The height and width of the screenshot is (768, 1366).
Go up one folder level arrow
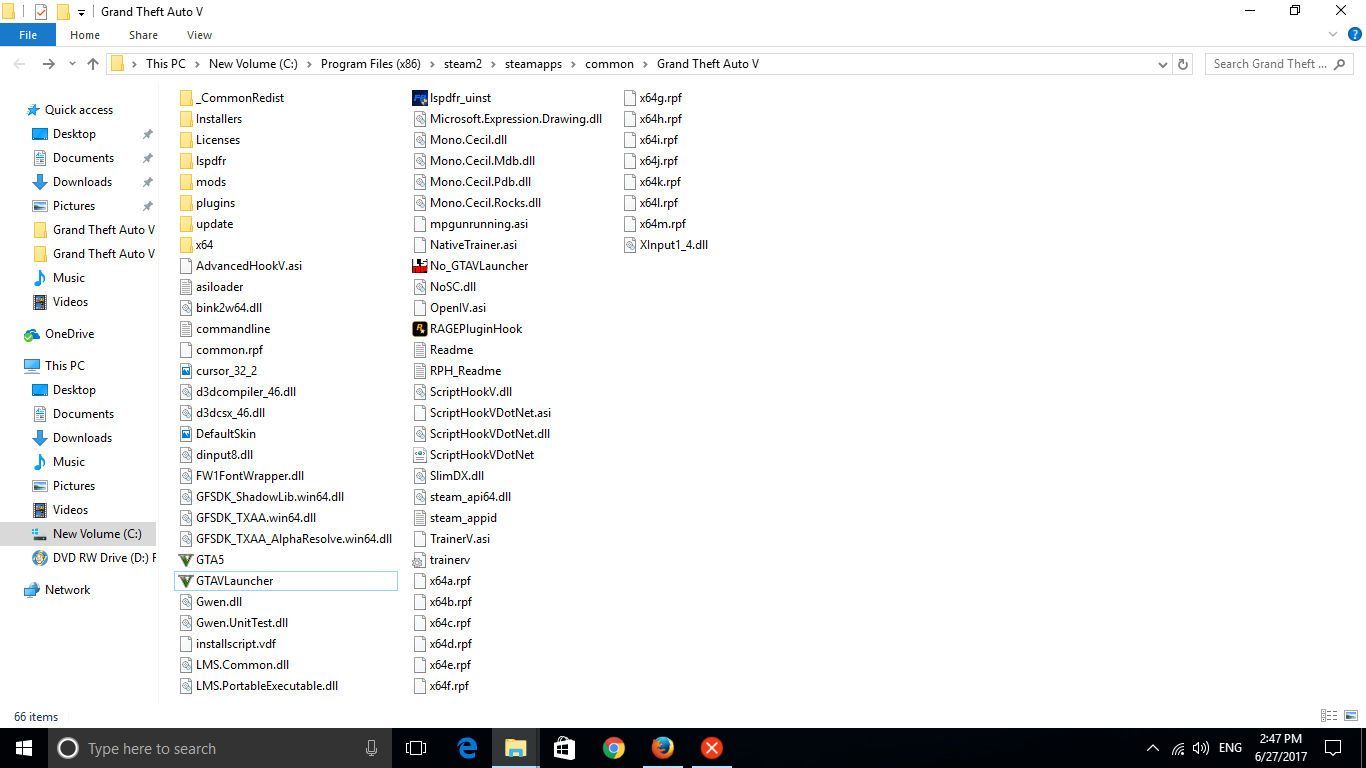[x=93, y=64]
